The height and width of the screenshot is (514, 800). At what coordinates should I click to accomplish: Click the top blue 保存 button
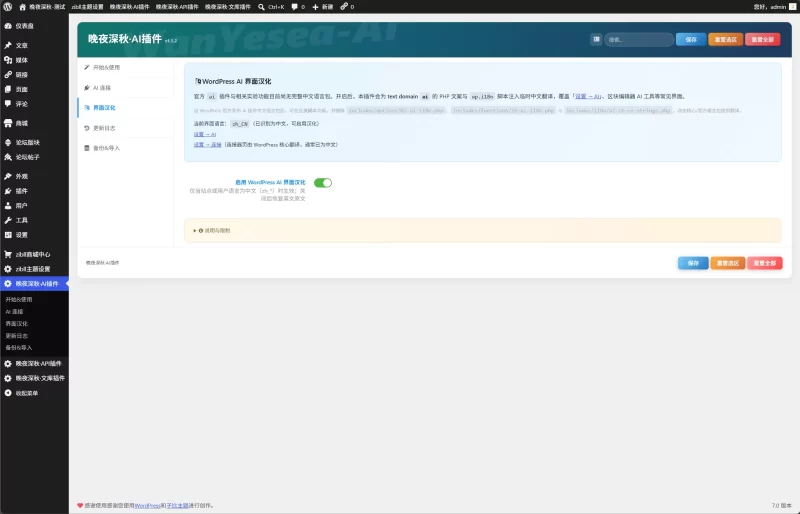(x=691, y=39)
